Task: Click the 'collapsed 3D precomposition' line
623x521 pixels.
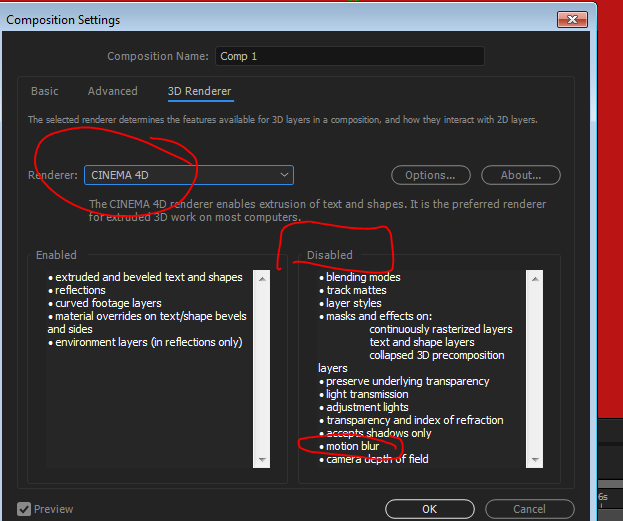Action: tap(437, 355)
